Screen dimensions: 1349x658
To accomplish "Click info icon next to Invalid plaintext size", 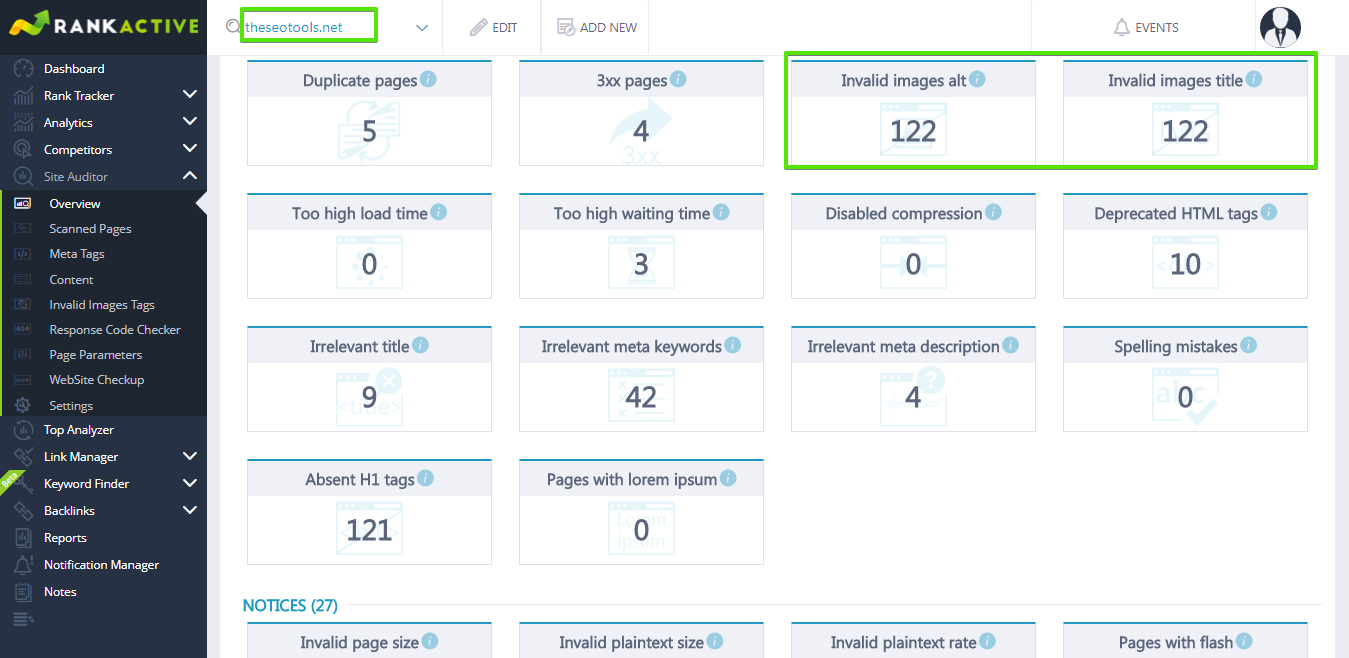I will pyautogui.click(x=715, y=641).
